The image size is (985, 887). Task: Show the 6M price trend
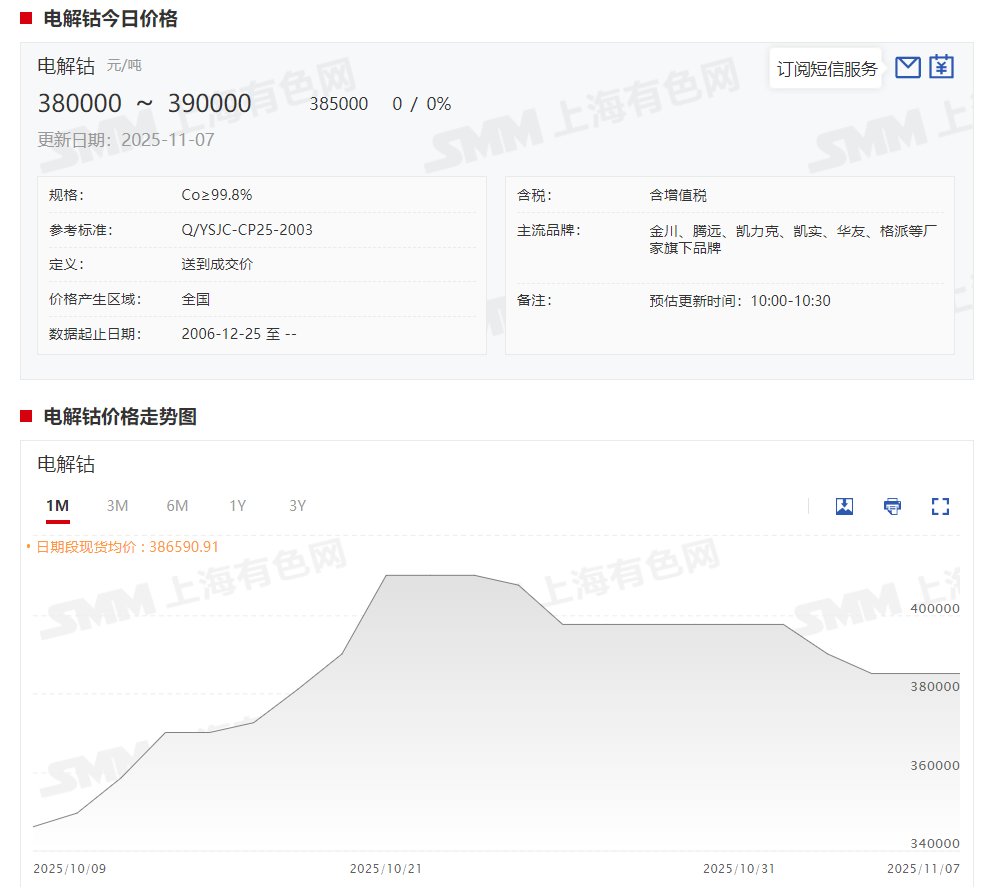pyautogui.click(x=177, y=506)
